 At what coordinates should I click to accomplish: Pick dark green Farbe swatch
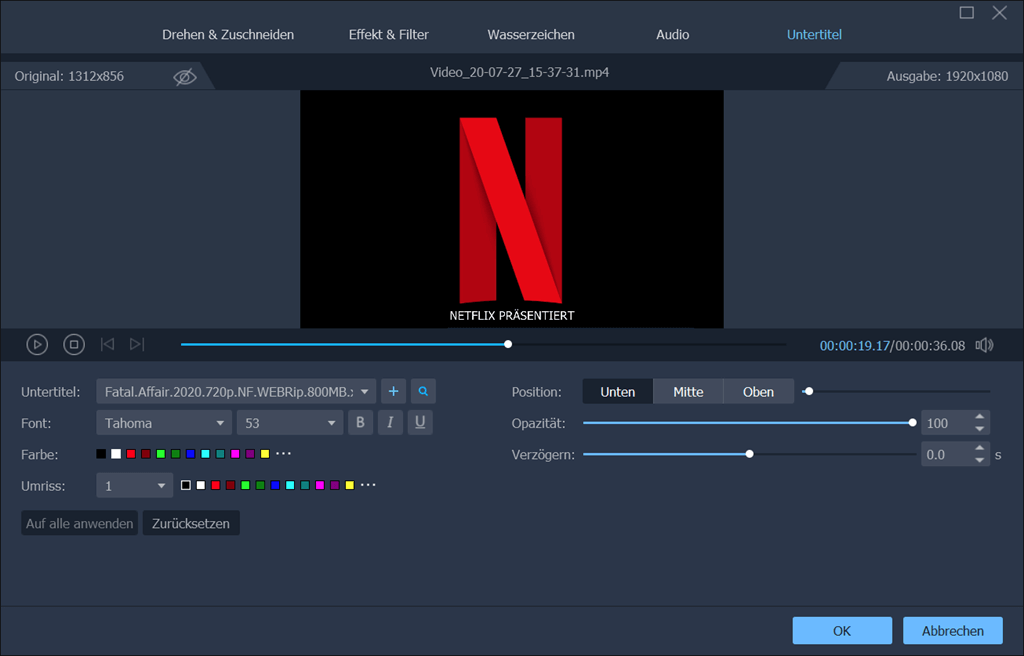coord(176,454)
